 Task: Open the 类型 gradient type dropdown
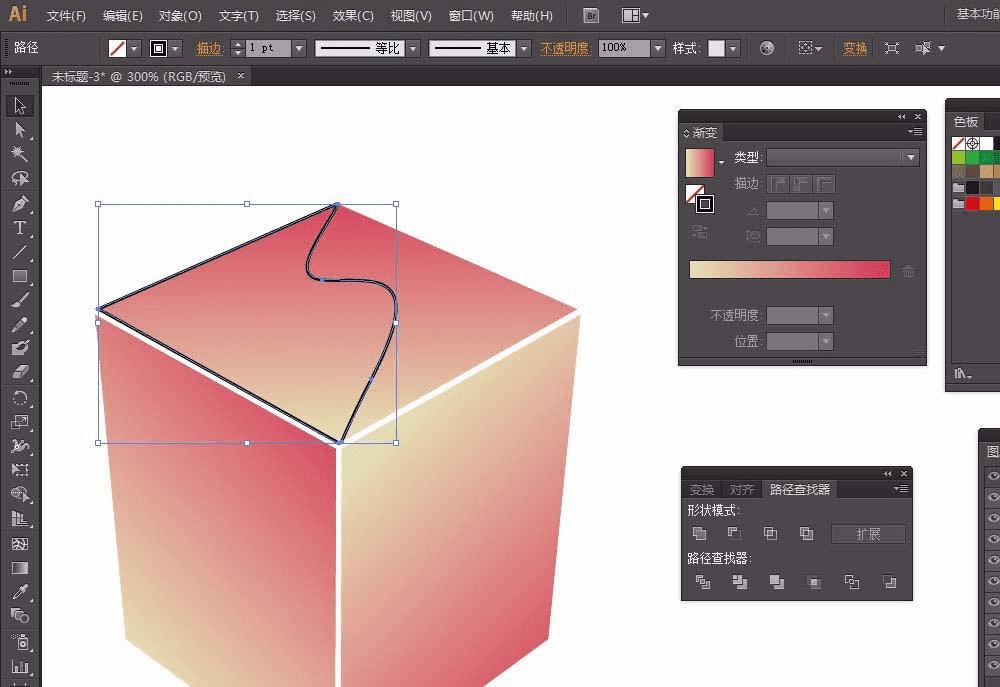click(909, 158)
